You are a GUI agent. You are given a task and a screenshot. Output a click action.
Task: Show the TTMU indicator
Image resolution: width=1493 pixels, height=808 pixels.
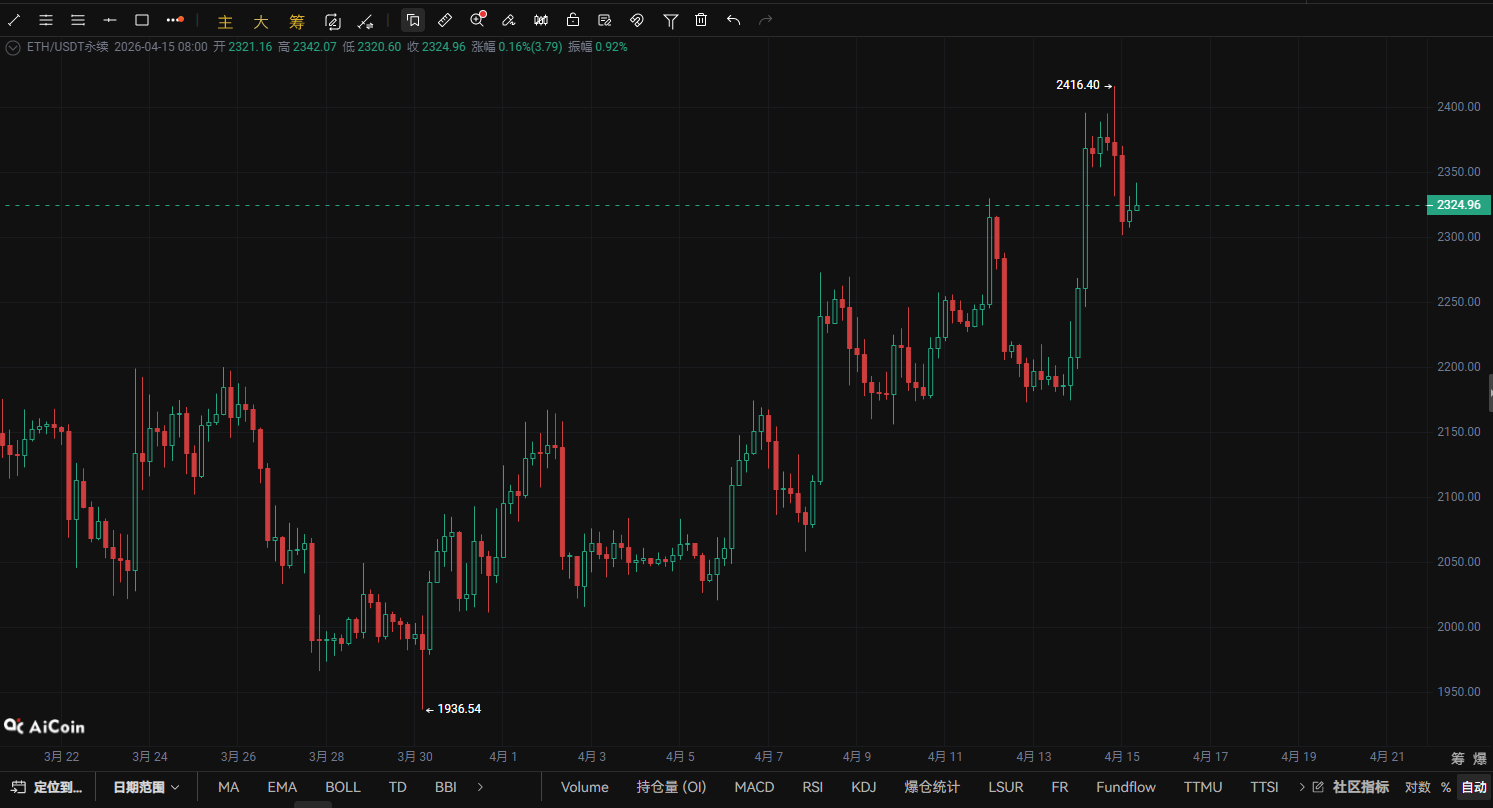1203,787
